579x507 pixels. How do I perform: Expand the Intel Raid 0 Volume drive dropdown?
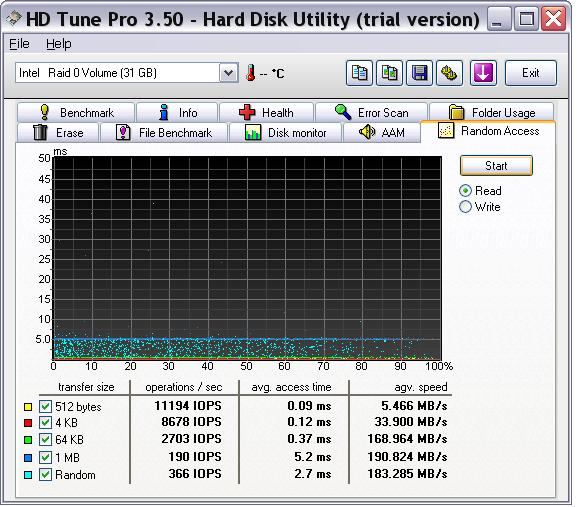click(228, 73)
